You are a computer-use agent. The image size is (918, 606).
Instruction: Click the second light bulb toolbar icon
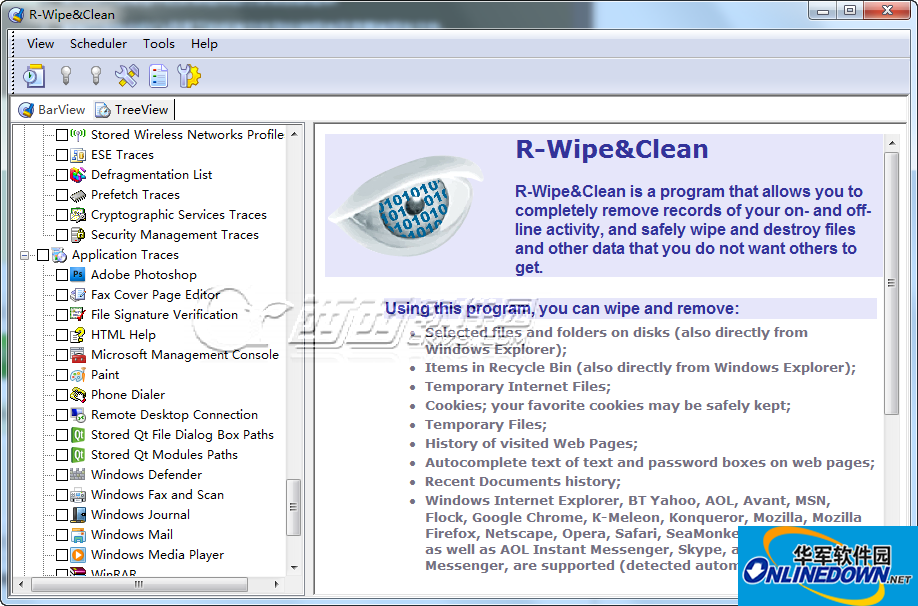point(96,76)
